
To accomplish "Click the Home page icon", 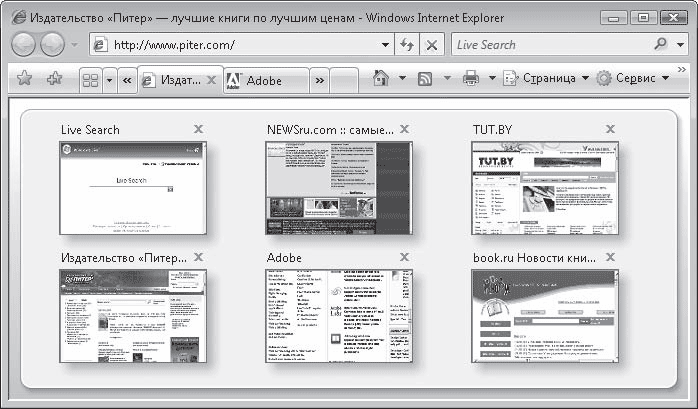I will pos(380,79).
